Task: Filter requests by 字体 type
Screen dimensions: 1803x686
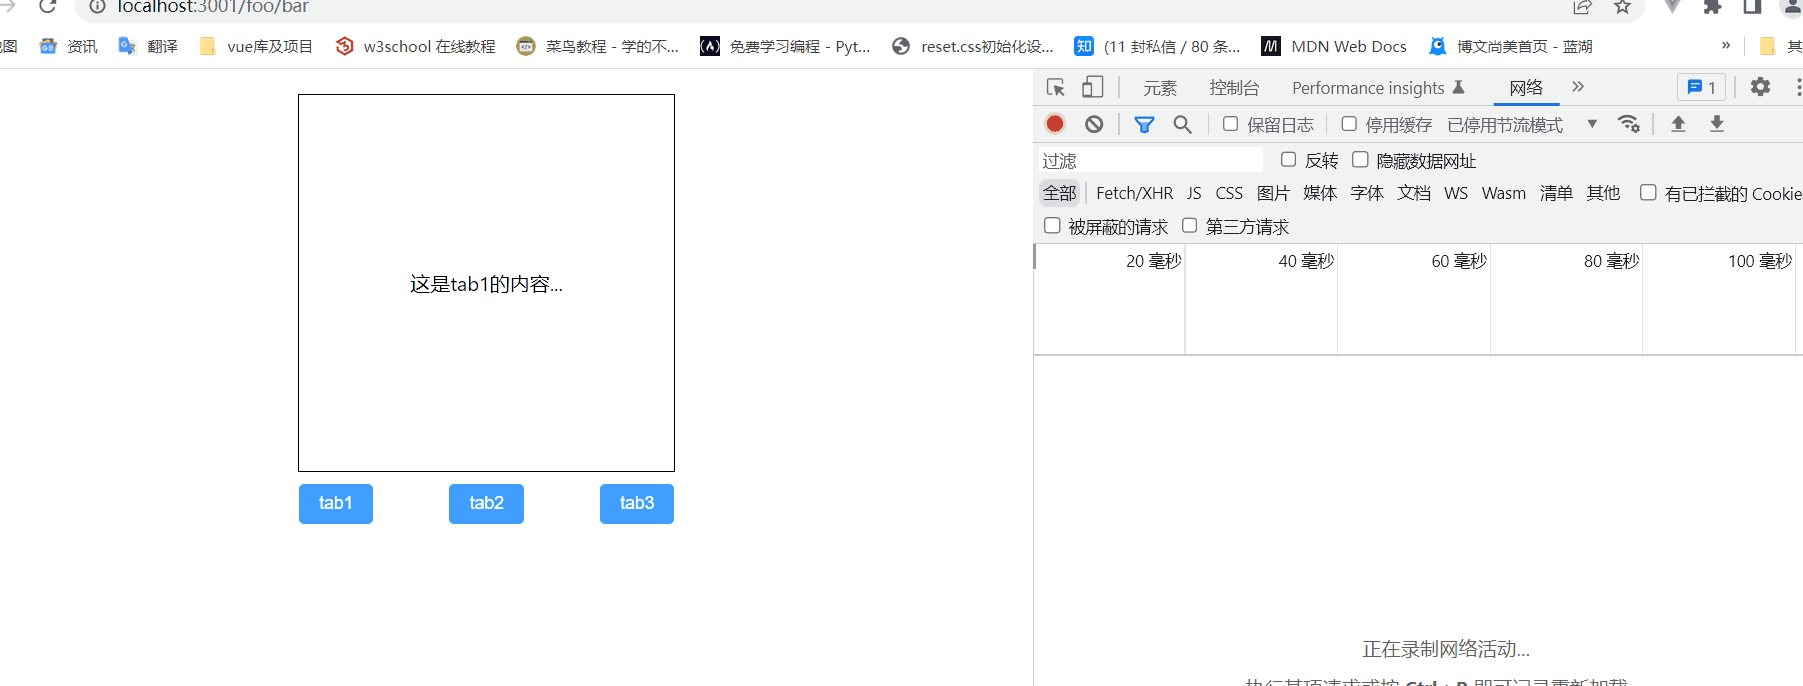Action: pyautogui.click(x=1367, y=193)
